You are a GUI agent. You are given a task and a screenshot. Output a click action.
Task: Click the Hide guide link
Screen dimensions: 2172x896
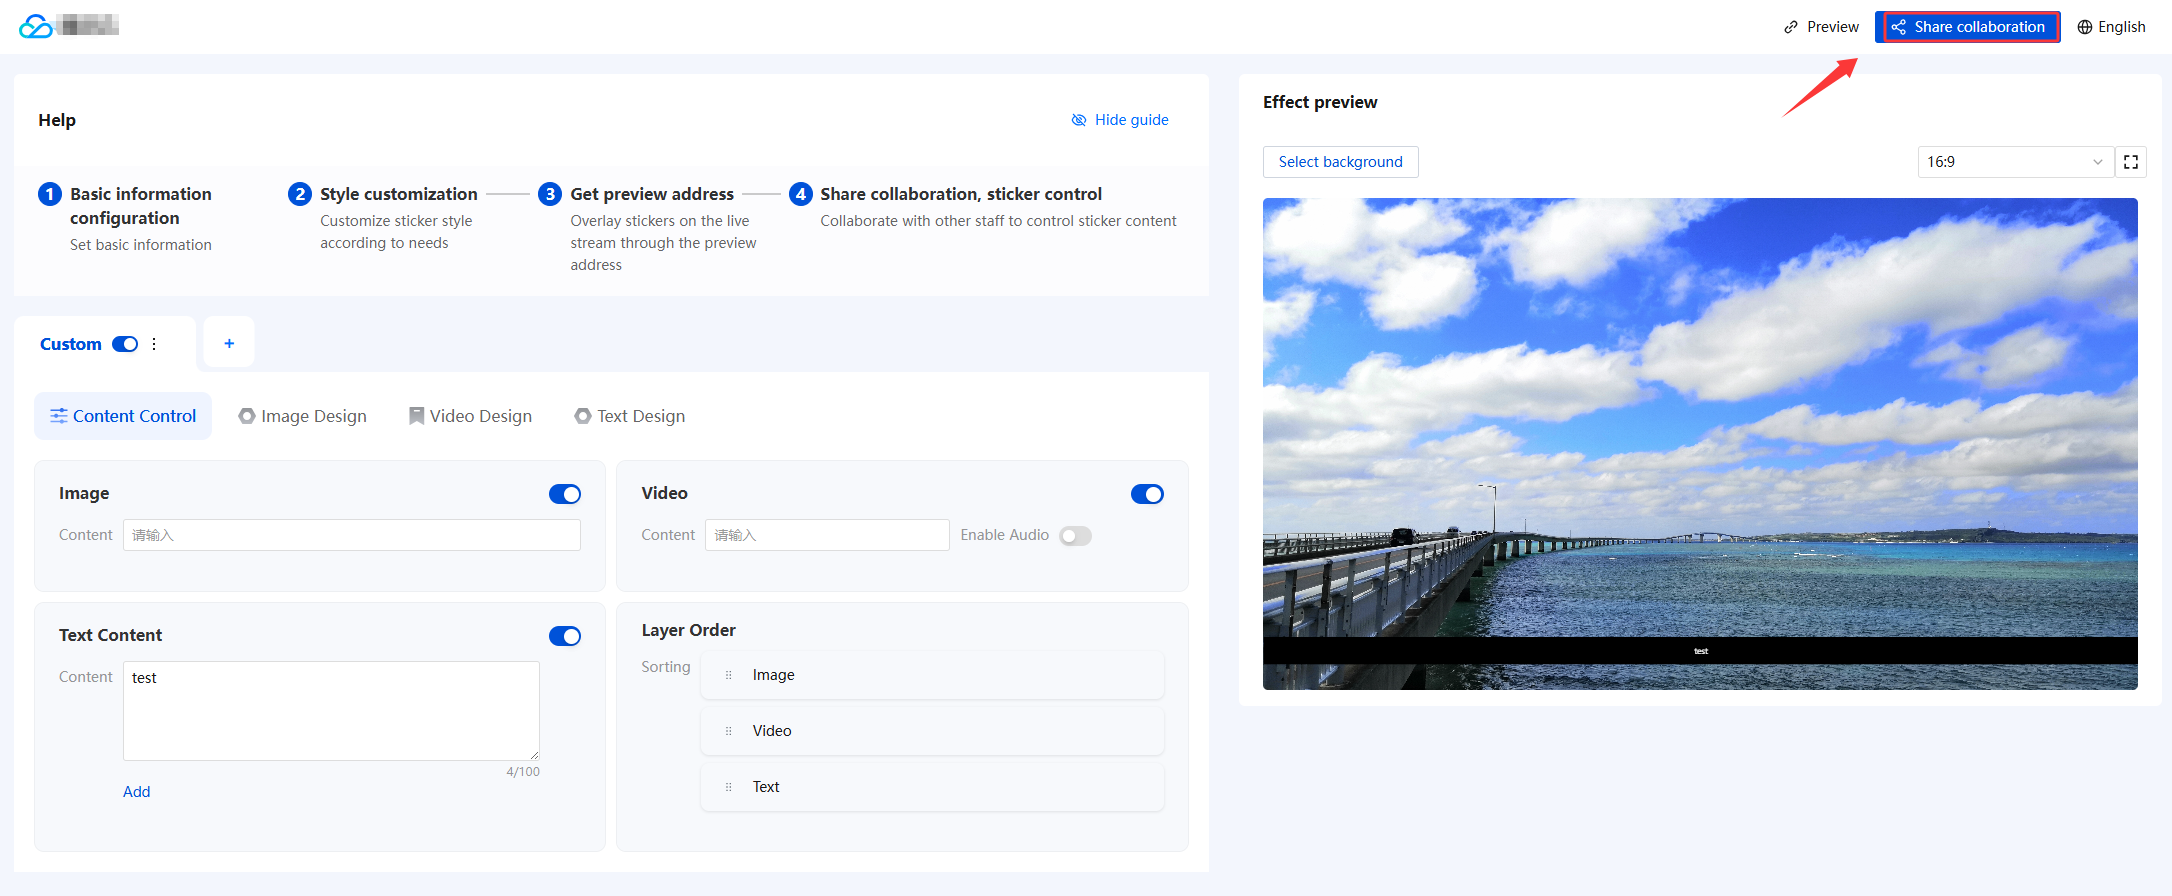pos(1120,120)
